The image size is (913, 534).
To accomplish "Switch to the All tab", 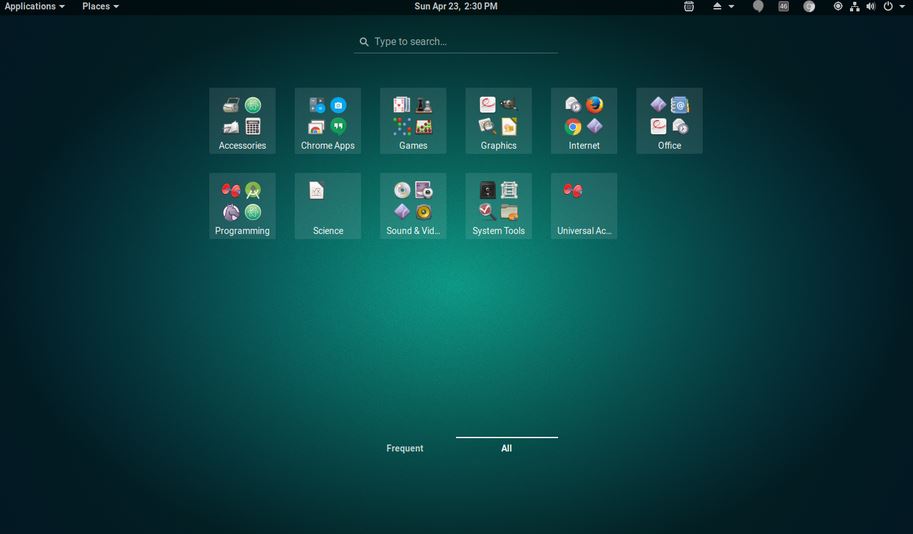I will coord(507,448).
